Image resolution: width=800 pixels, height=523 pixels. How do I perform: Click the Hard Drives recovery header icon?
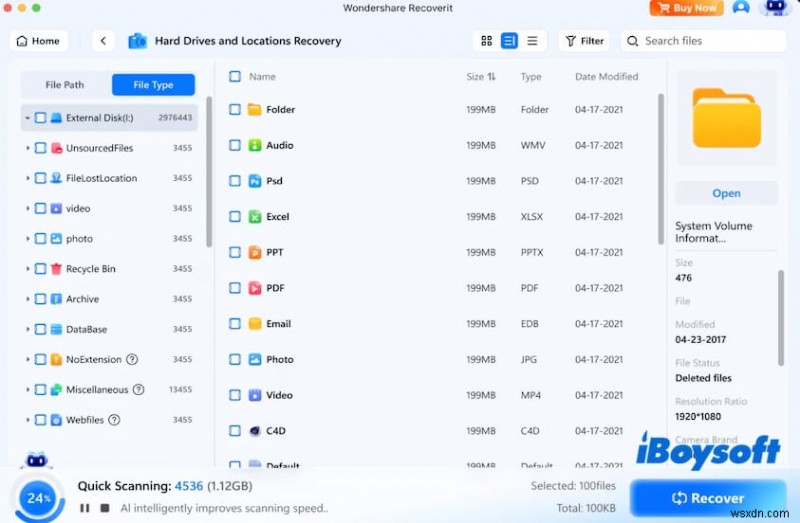pos(137,41)
